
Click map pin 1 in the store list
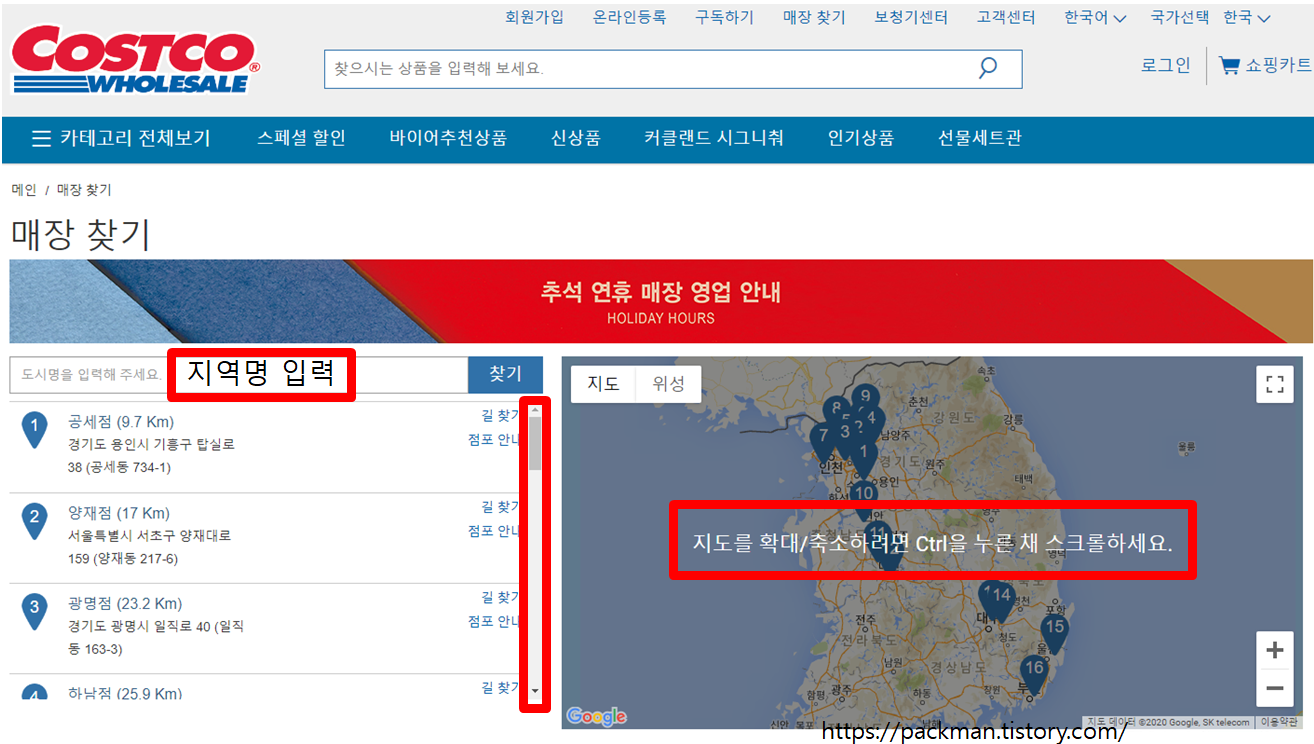point(35,430)
